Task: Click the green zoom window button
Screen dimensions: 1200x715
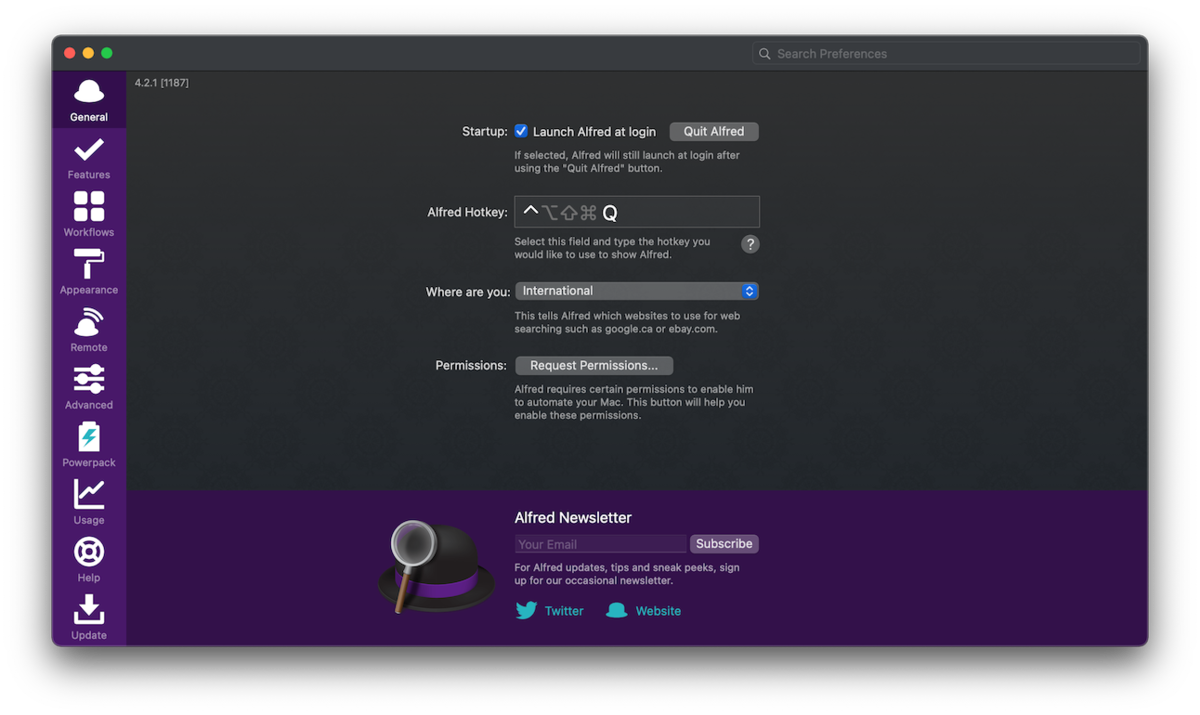Action: coord(107,53)
